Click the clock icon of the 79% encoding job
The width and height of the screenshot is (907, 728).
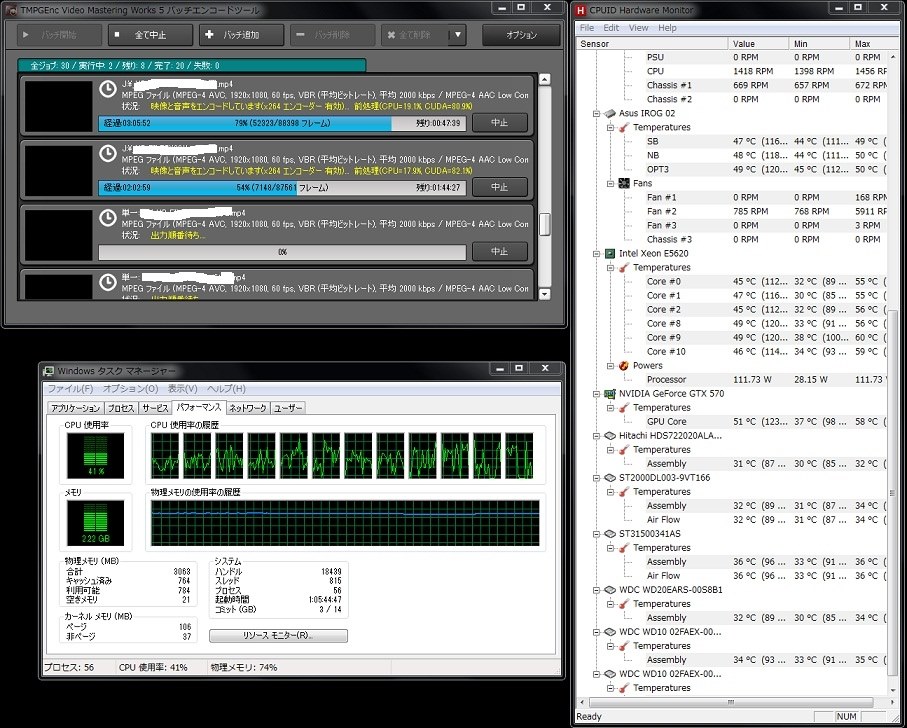click(108, 90)
